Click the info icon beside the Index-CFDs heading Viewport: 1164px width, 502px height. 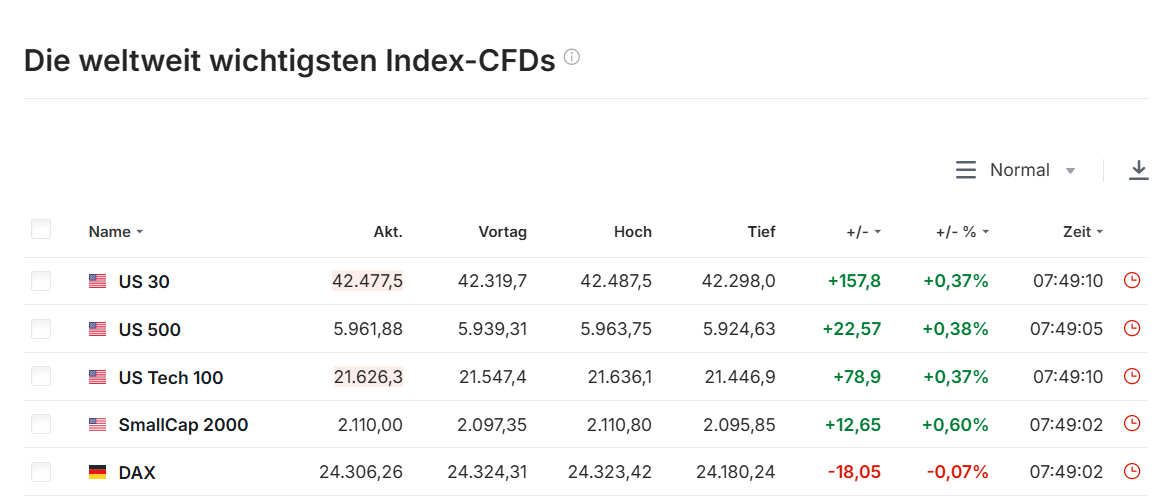click(572, 58)
